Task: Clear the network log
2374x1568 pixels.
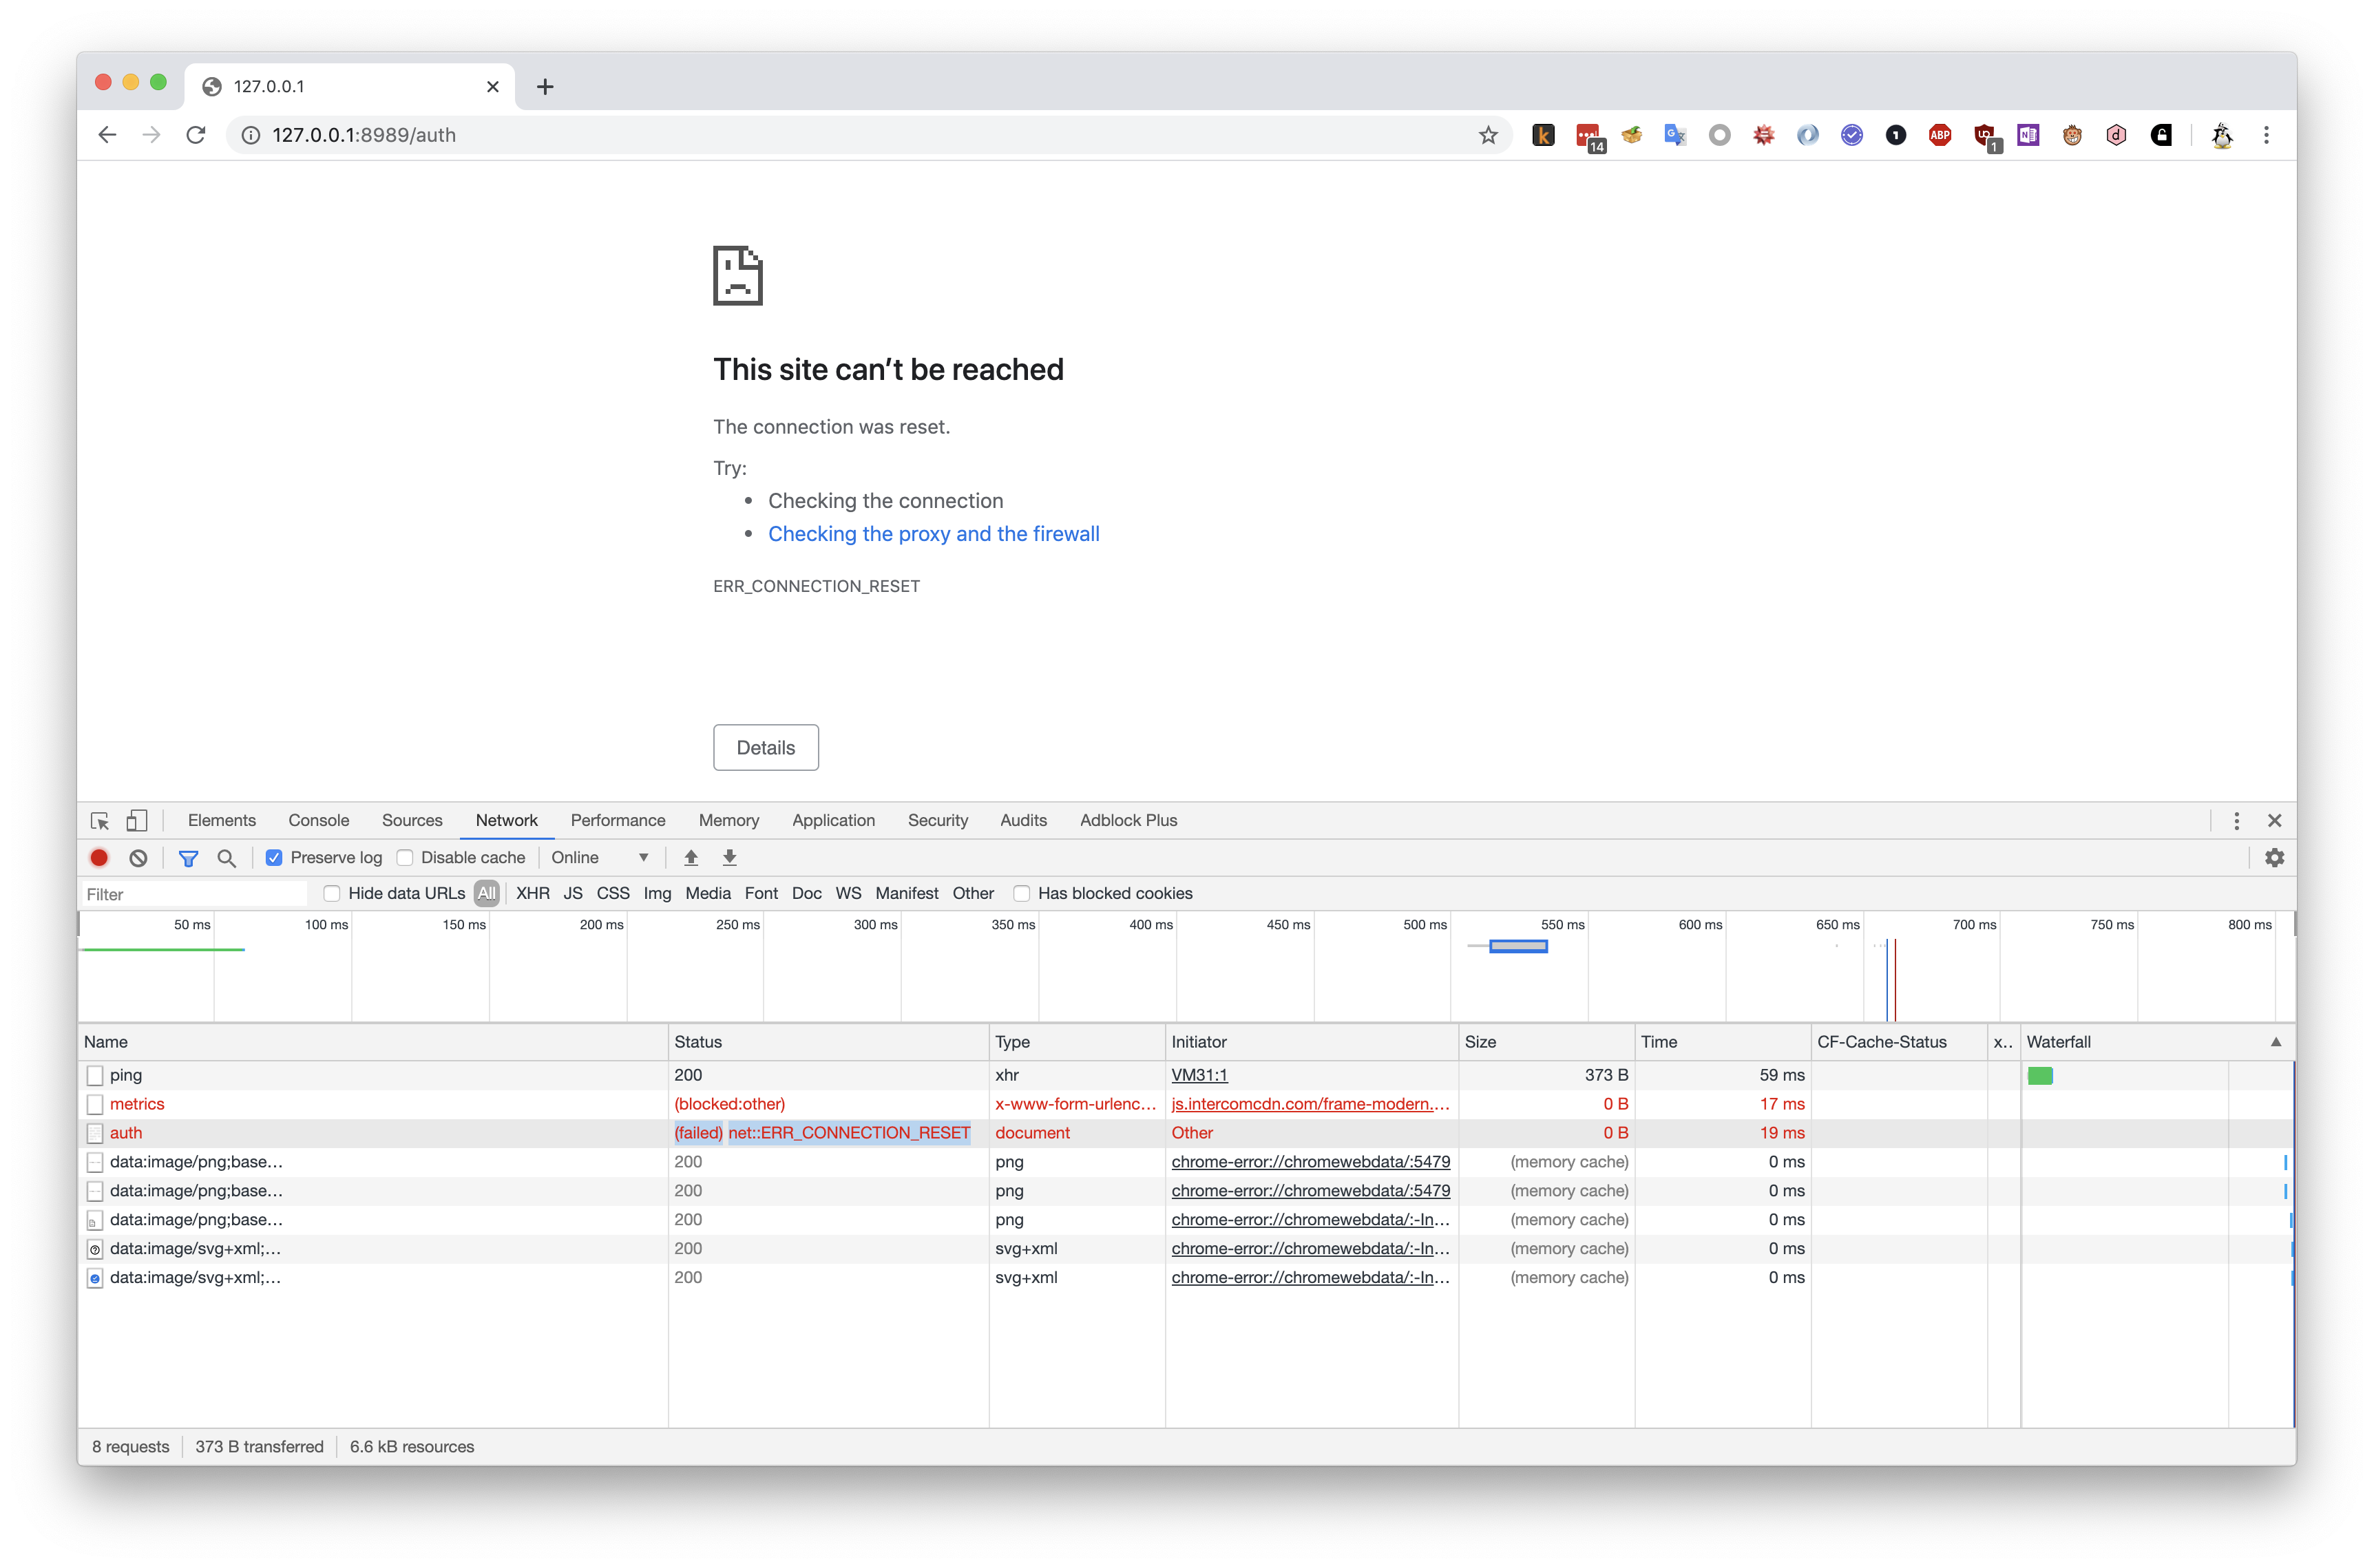Action: 138,857
